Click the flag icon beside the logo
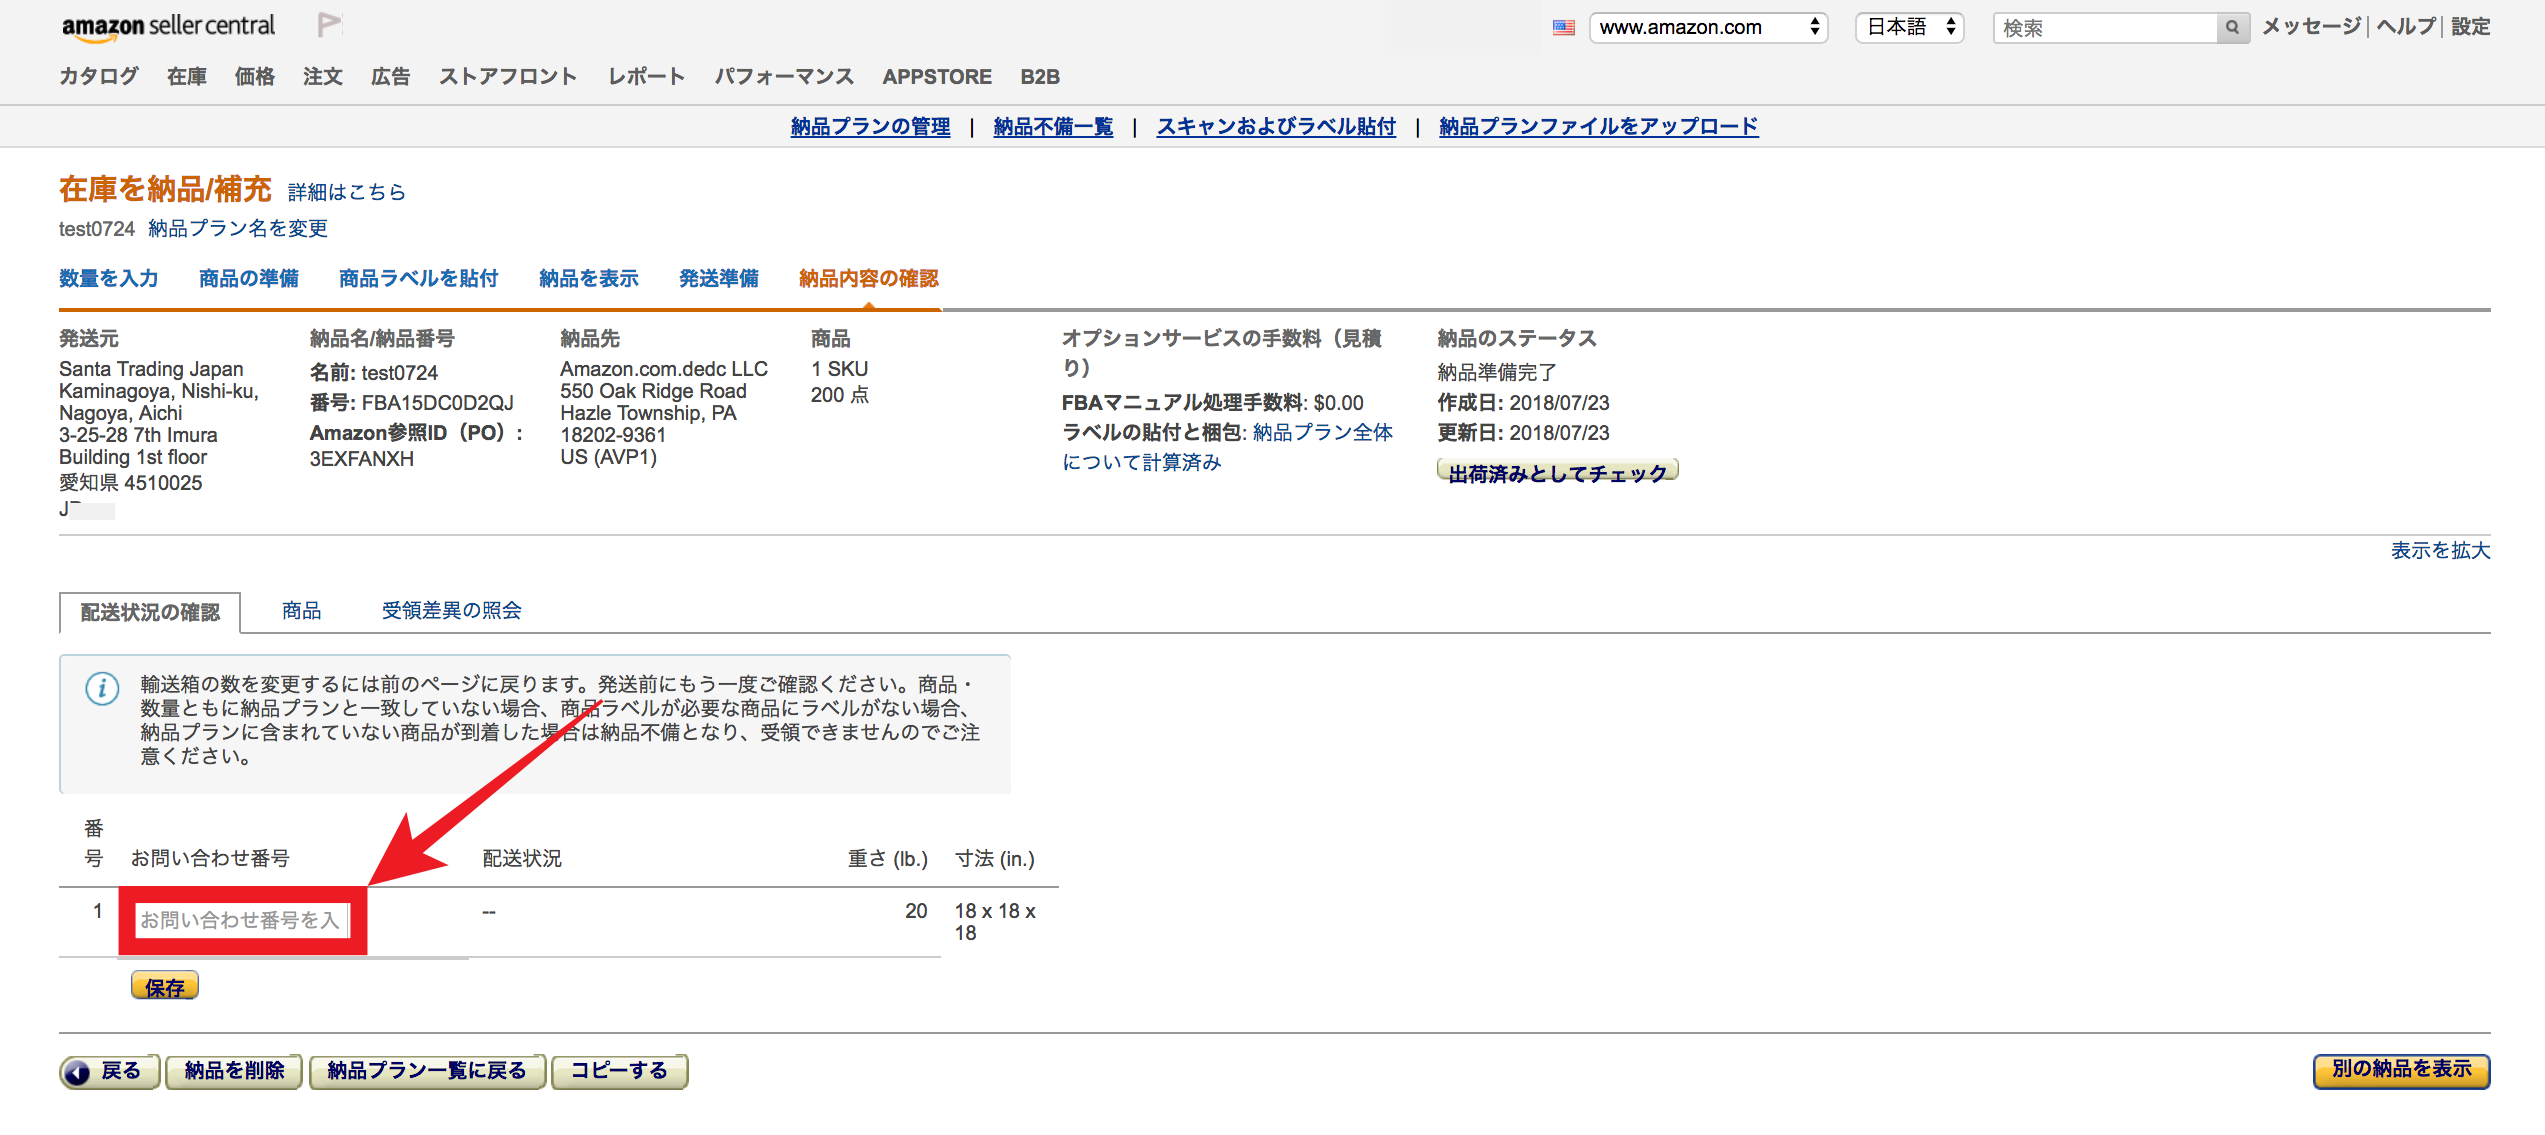Screen dimensions: 2545x1135 click(329, 26)
